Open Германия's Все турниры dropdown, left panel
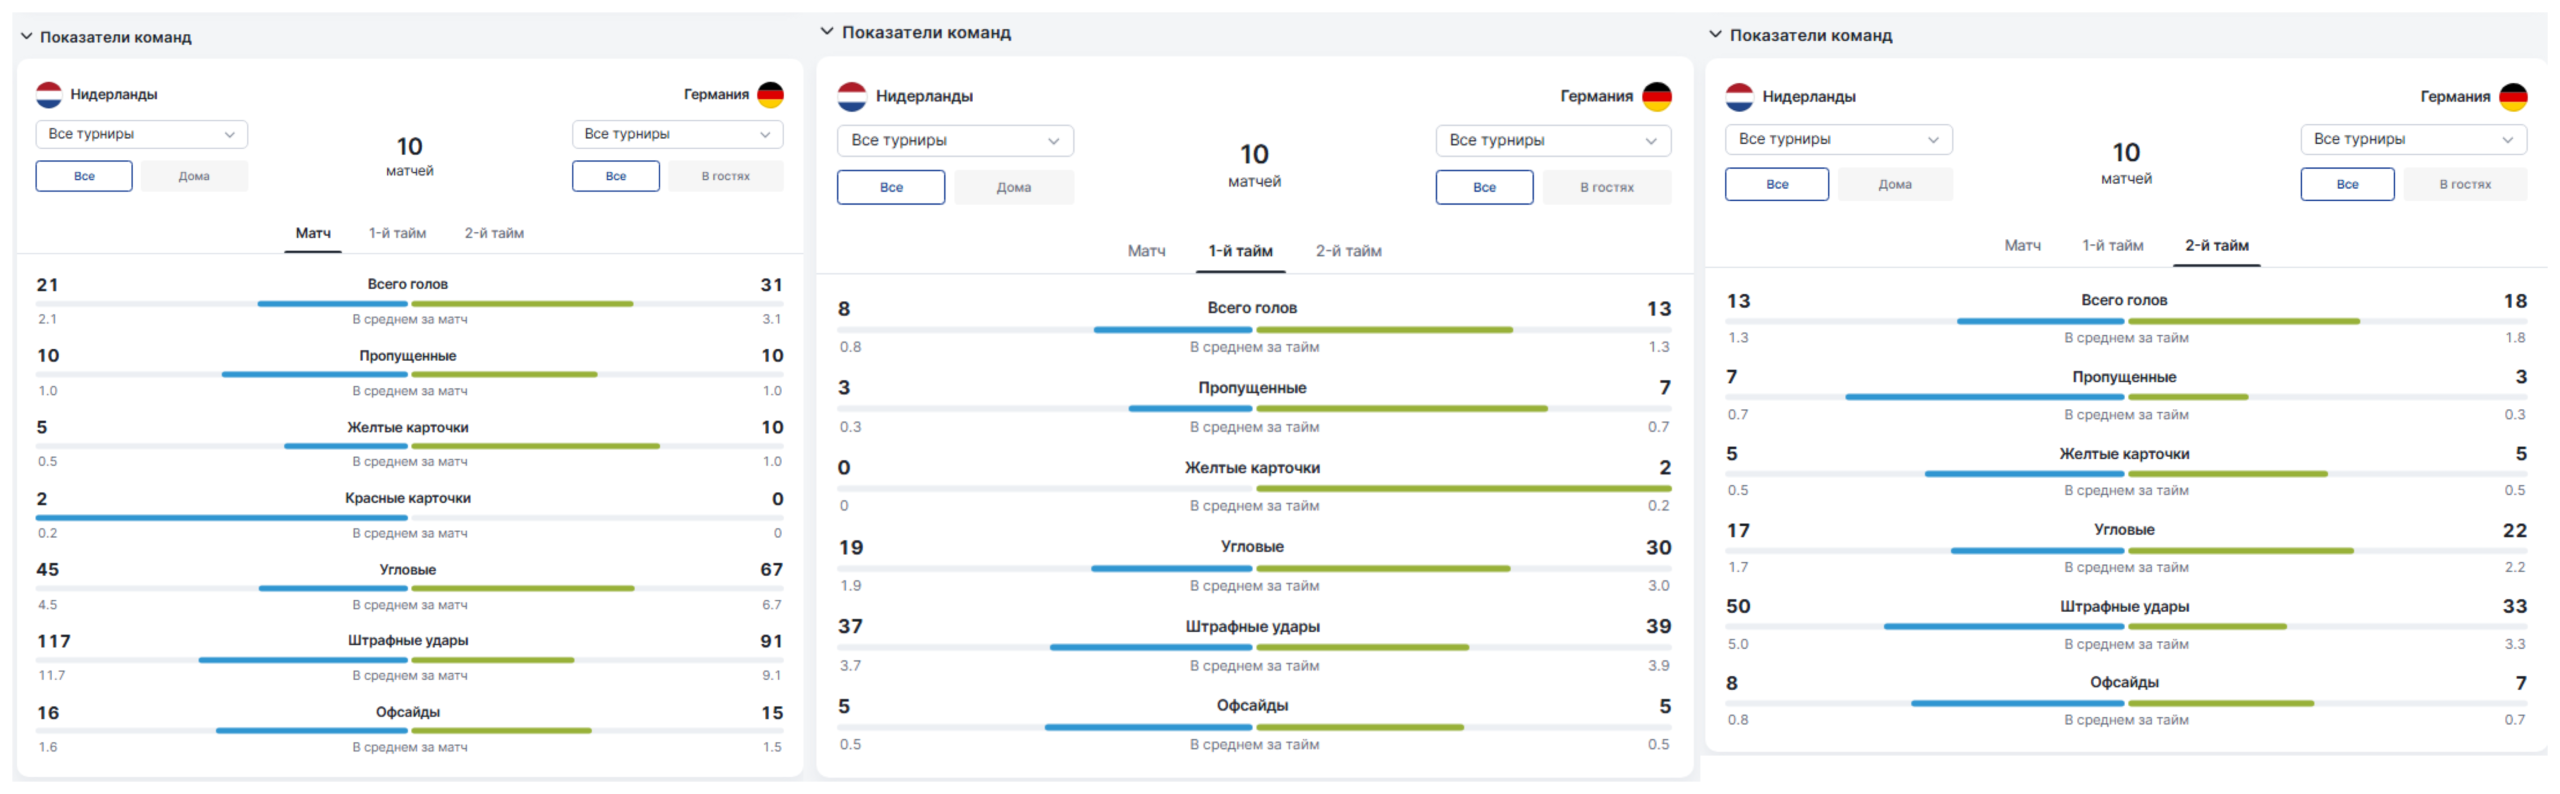The height and width of the screenshot is (794, 2560). [677, 134]
